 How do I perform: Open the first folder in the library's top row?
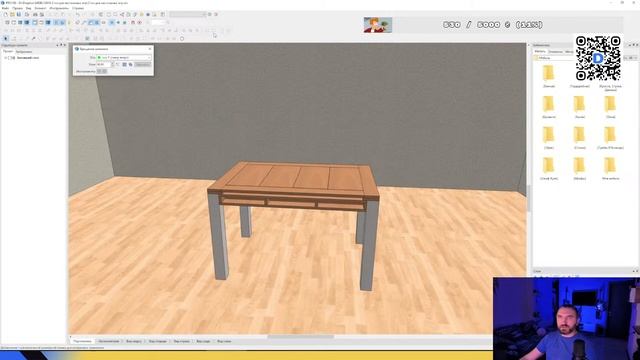549,77
